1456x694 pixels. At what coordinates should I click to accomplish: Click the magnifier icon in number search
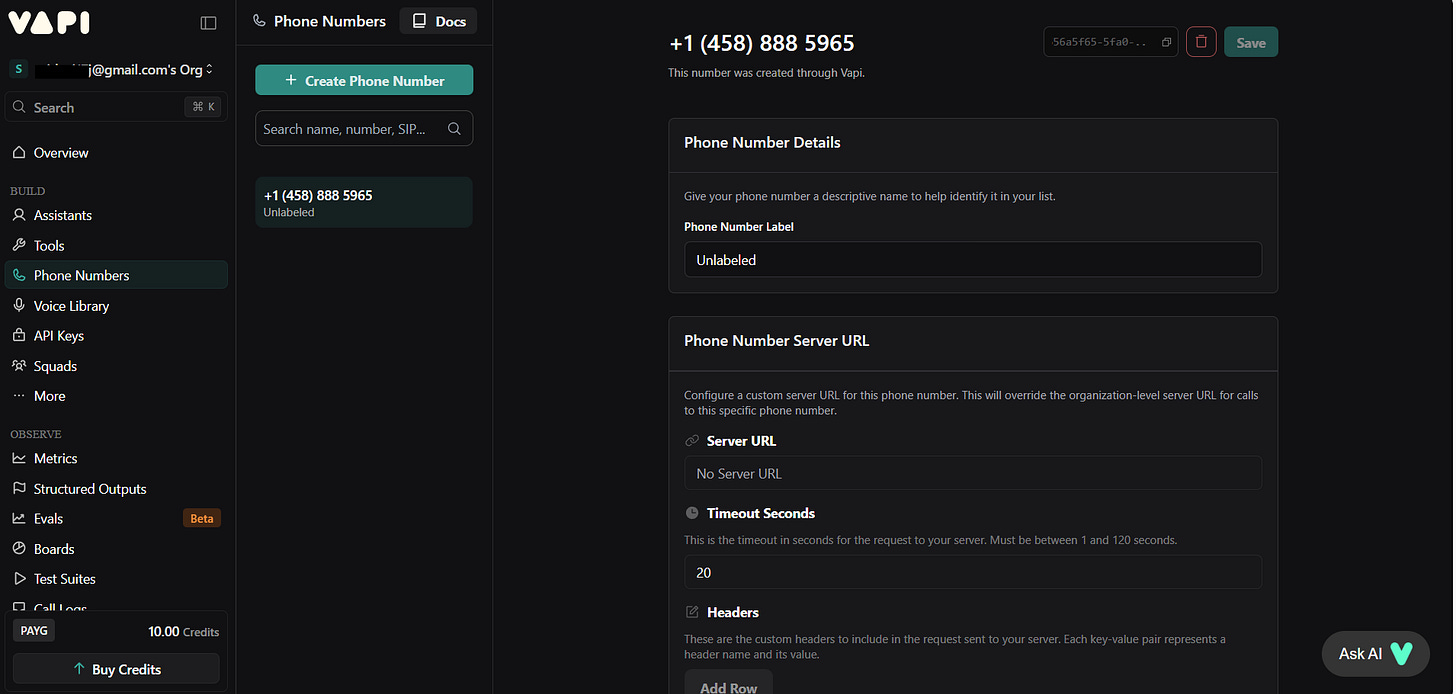[x=454, y=128]
